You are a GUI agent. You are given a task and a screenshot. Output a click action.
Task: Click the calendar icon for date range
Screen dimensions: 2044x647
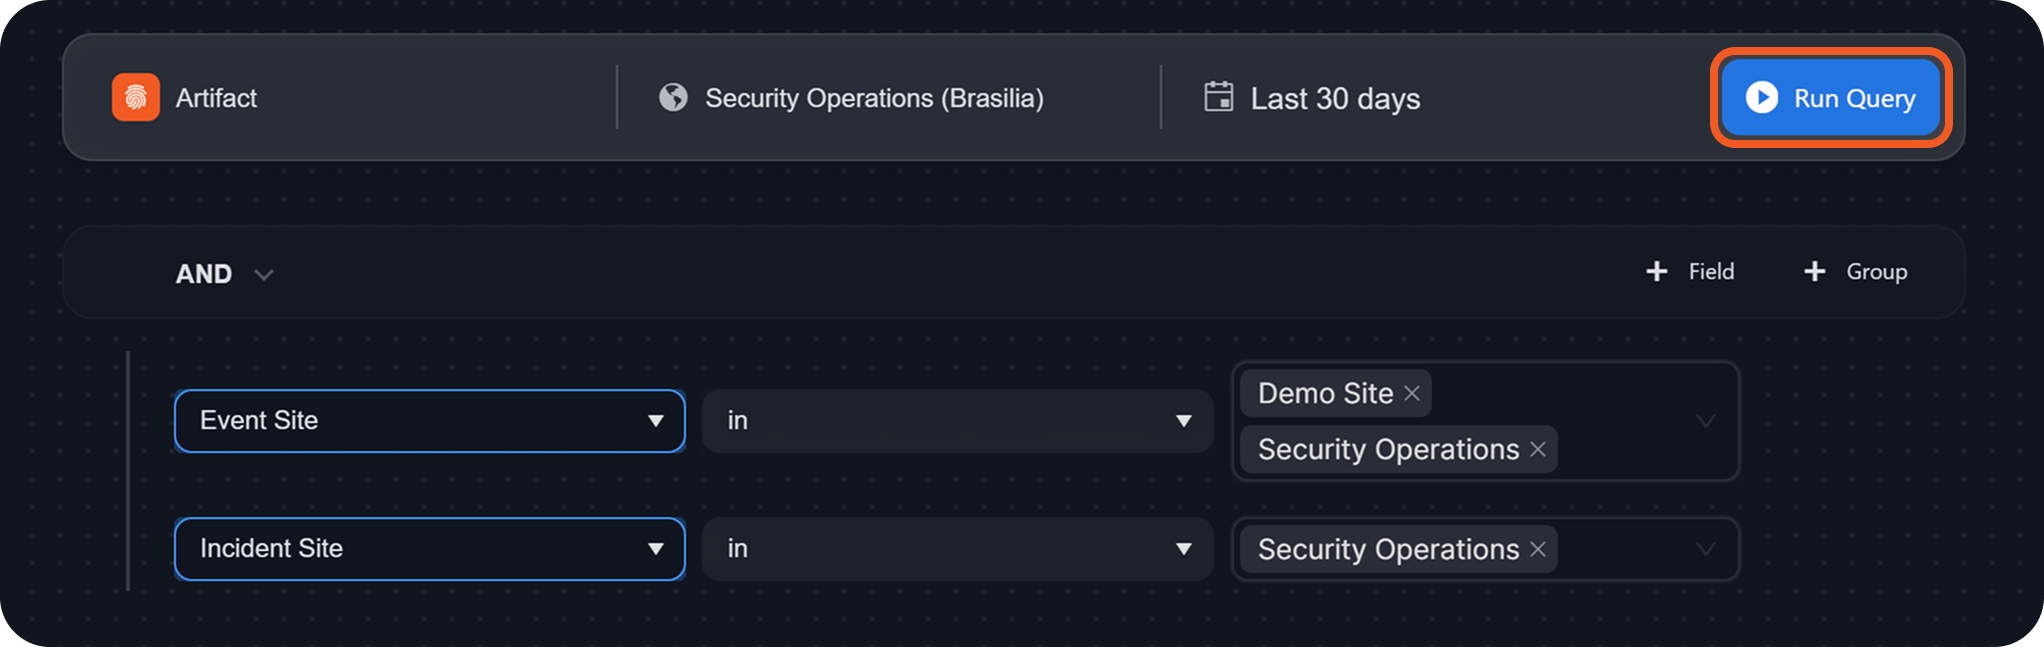(x=1218, y=97)
